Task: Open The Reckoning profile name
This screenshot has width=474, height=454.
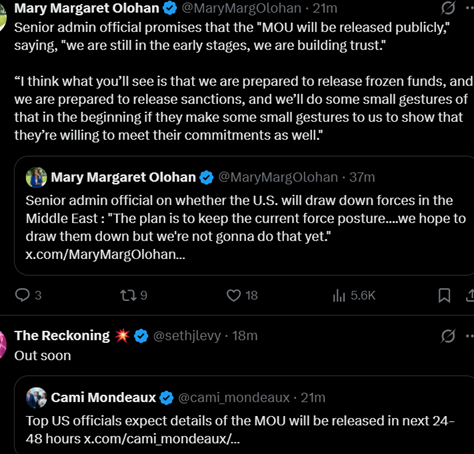Action: click(62, 336)
